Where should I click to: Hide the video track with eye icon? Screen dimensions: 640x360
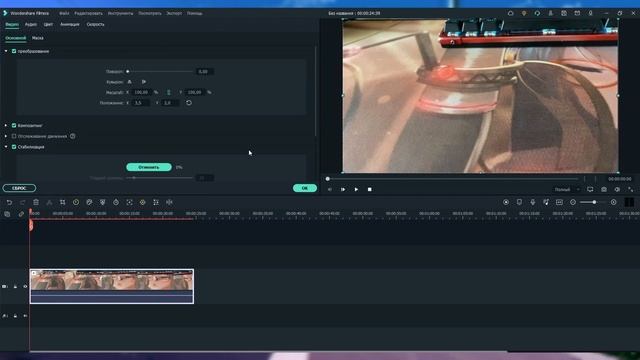click(25, 287)
